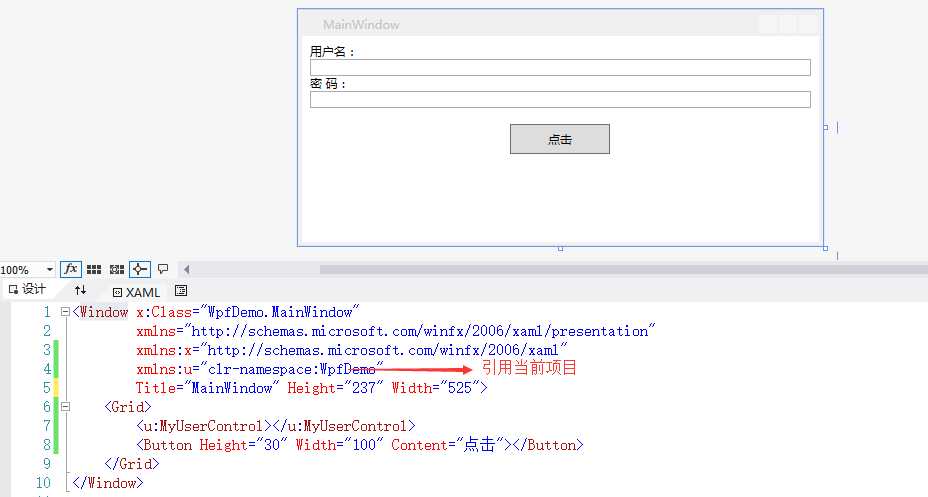
Task: Switch to the XAML tab
Action: click(136, 292)
